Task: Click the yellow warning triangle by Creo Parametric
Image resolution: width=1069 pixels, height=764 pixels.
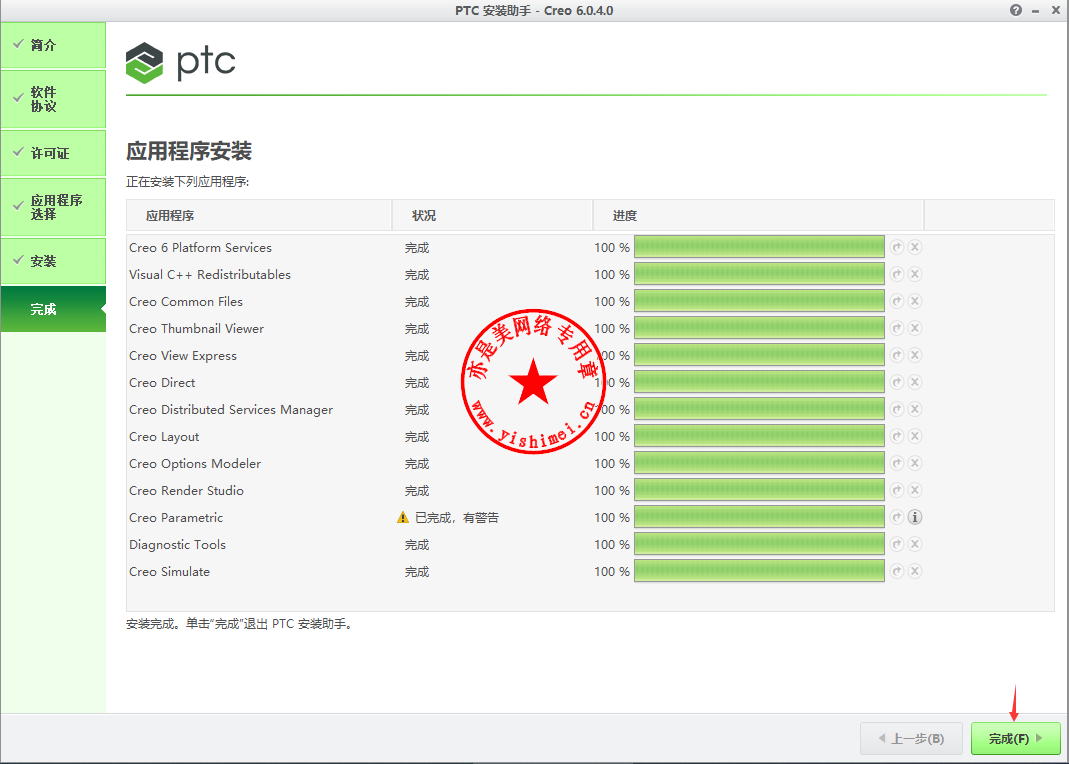Action: 403,517
